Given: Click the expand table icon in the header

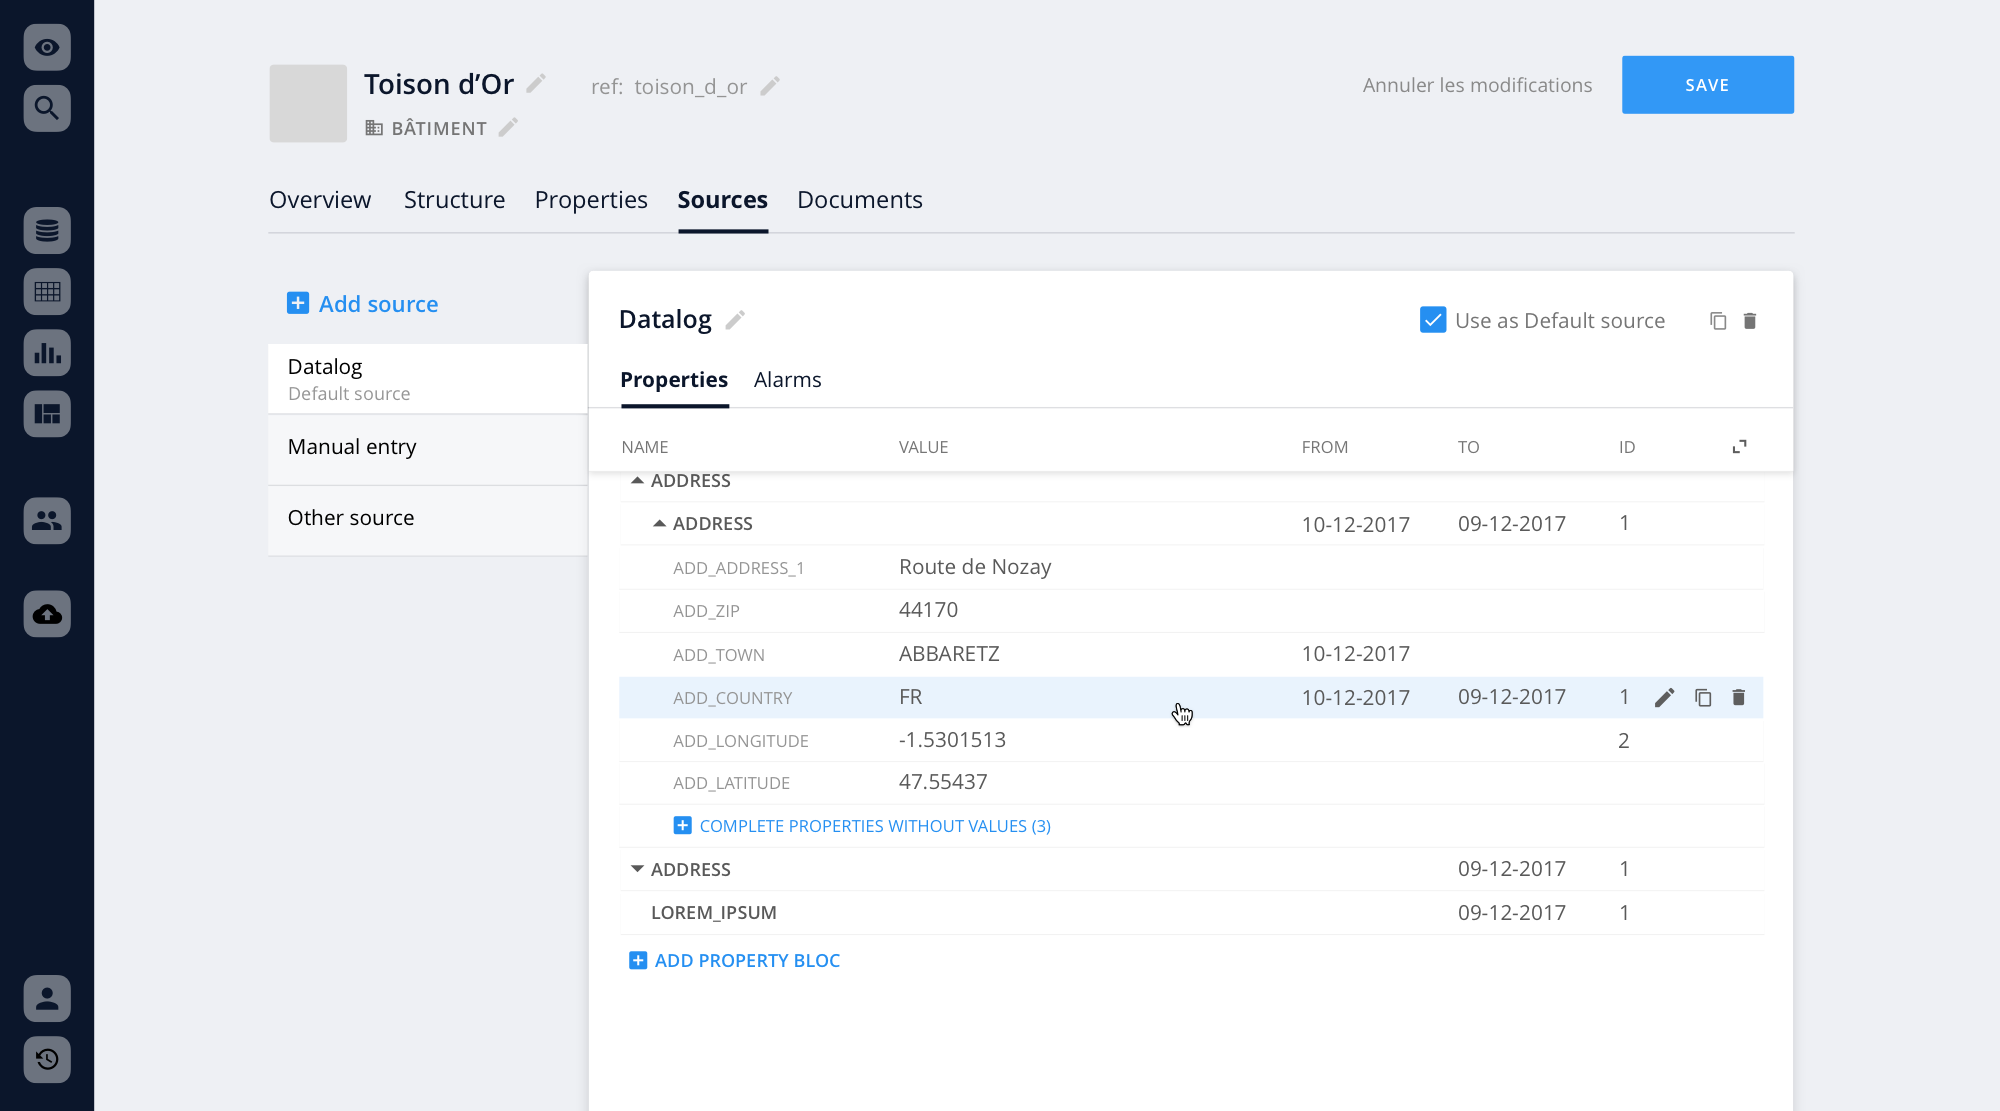Looking at the screenshot, I should [1739, 447].
